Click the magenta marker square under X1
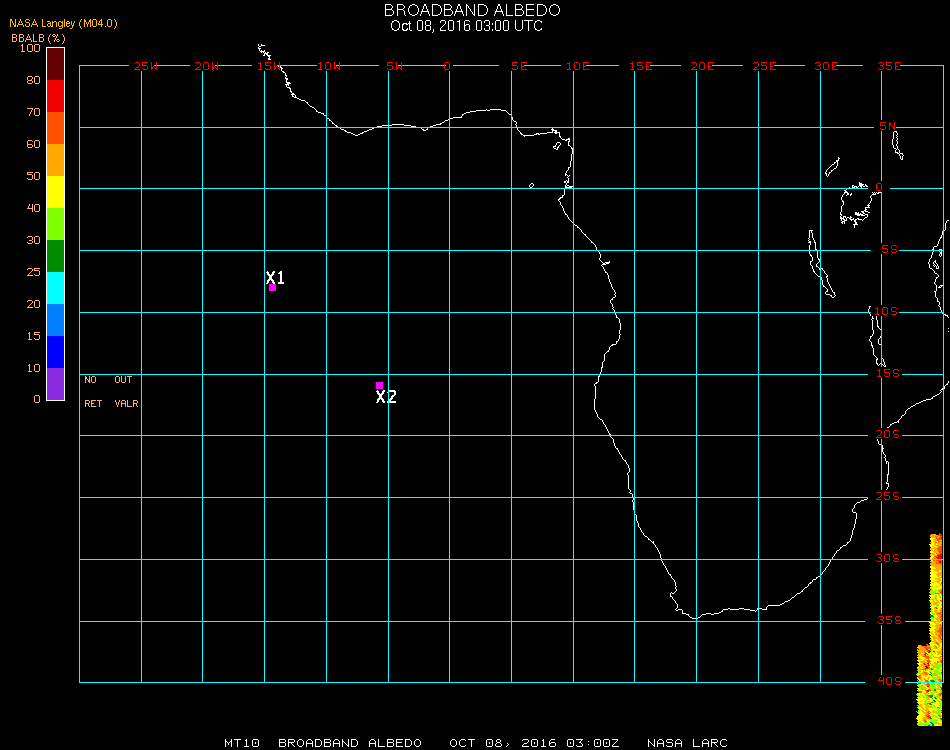This screenshot has height=750, width=950. [273, 288]
